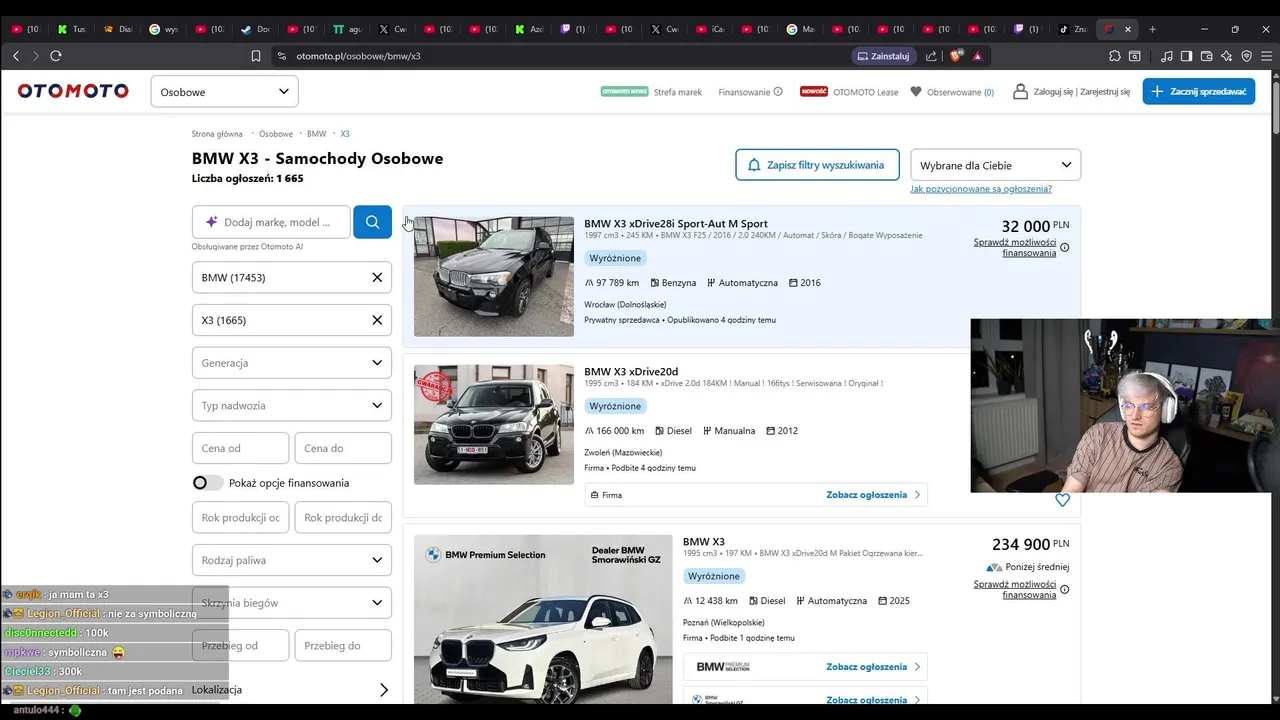This screenshot has height=720, width=1280.
Task: Open the Osobowe category dropdown
Action: click(x=224, y=92)
